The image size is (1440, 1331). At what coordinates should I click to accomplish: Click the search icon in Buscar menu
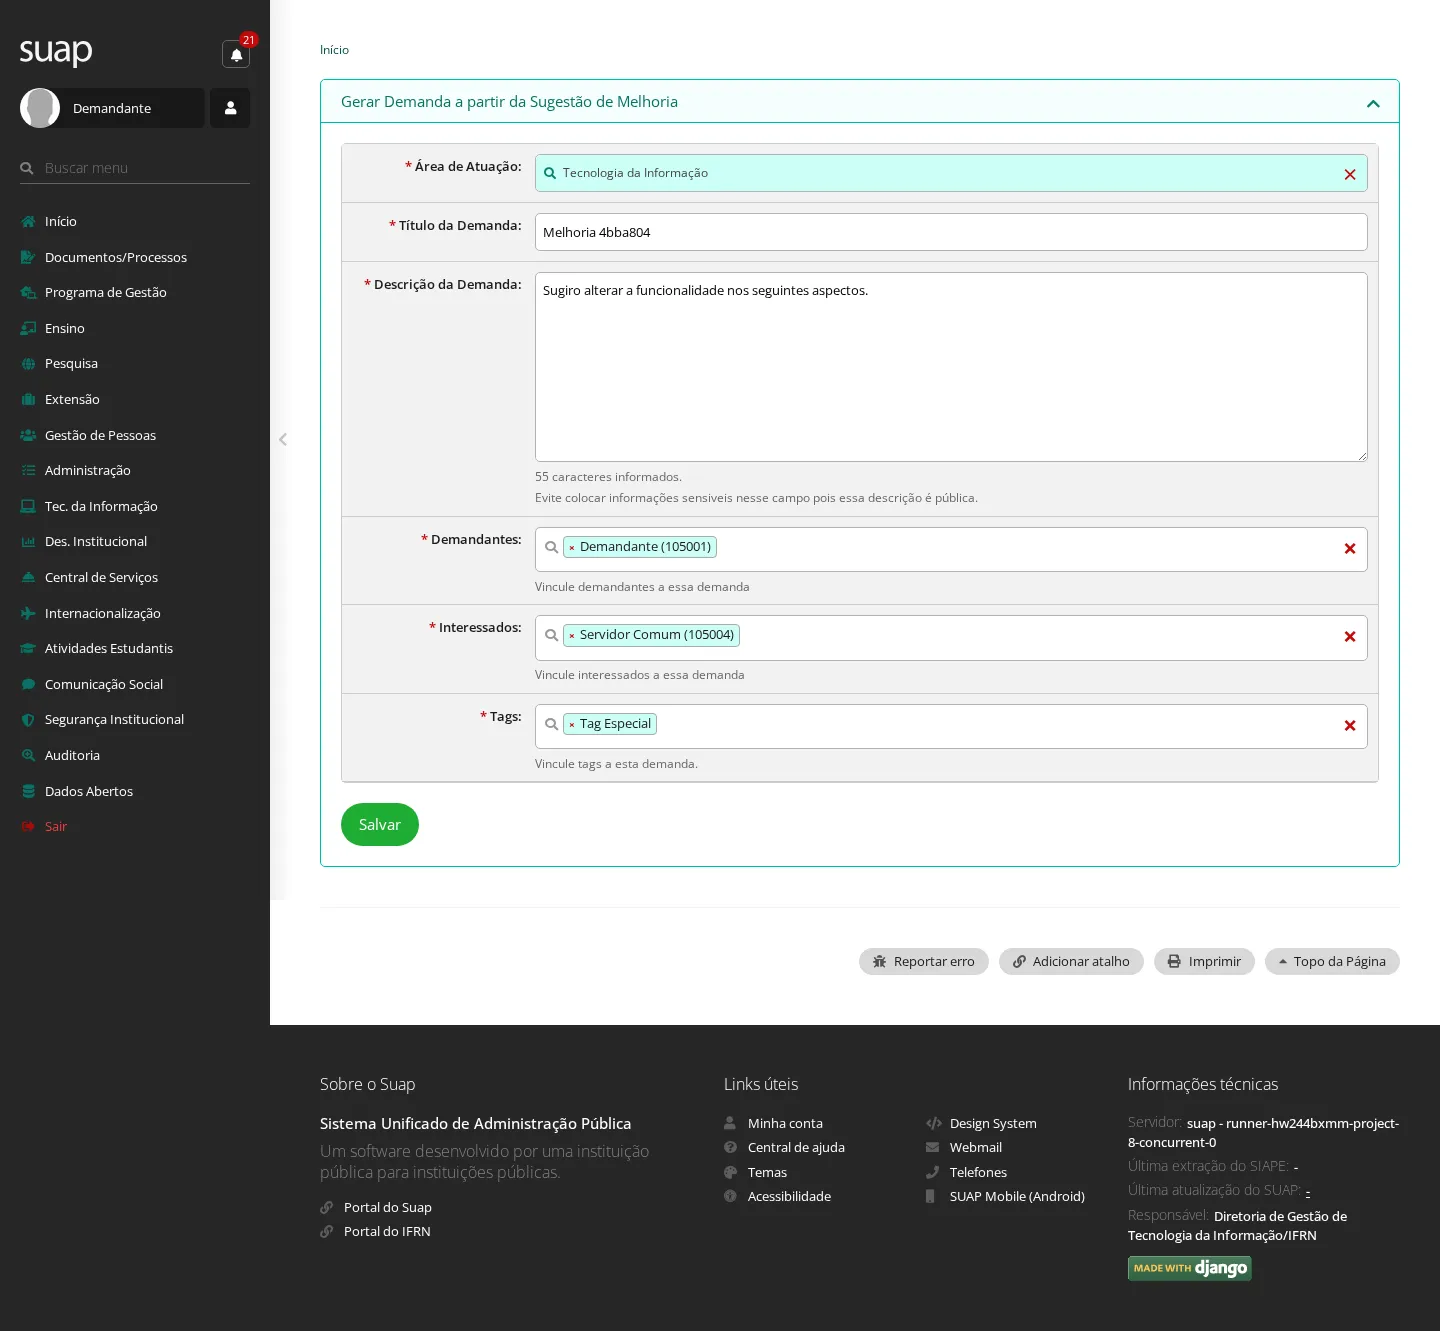coord(27,168)
